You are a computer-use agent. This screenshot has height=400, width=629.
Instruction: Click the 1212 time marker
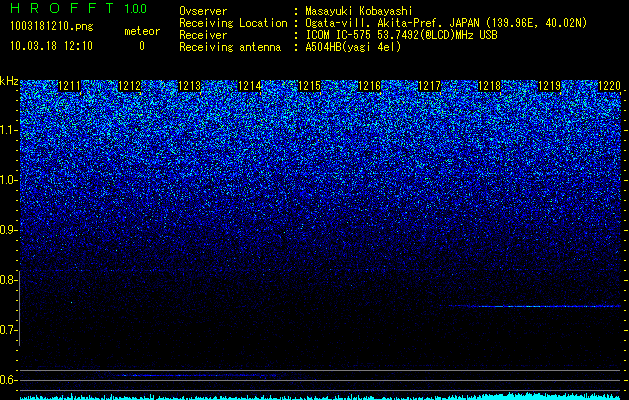tap(130, 86)
